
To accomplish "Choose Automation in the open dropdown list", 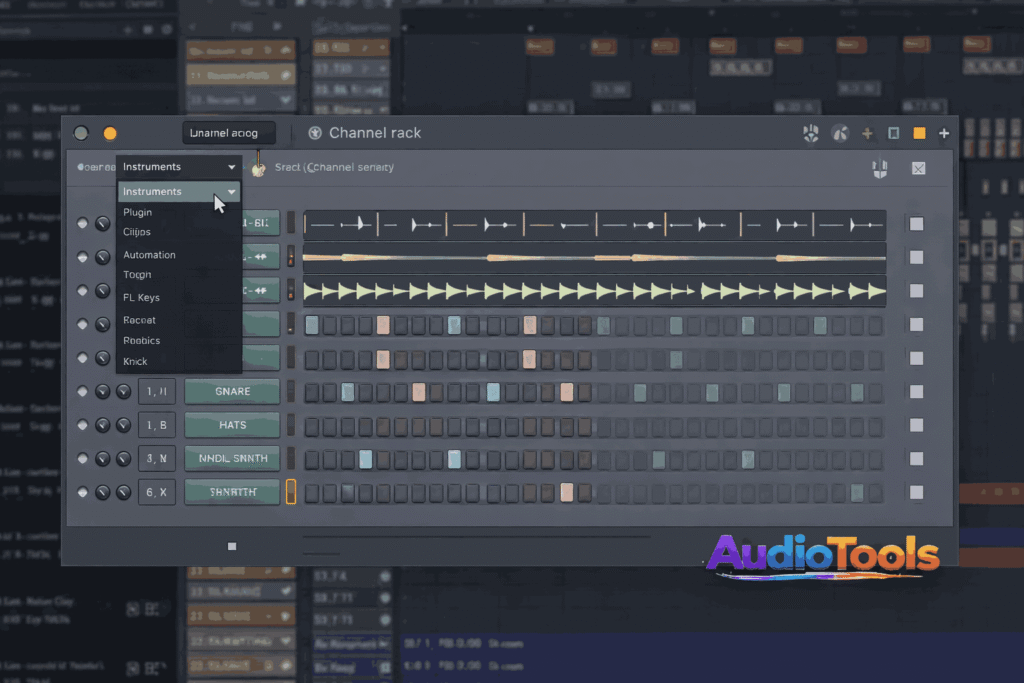I will click(x=148, y=254).
